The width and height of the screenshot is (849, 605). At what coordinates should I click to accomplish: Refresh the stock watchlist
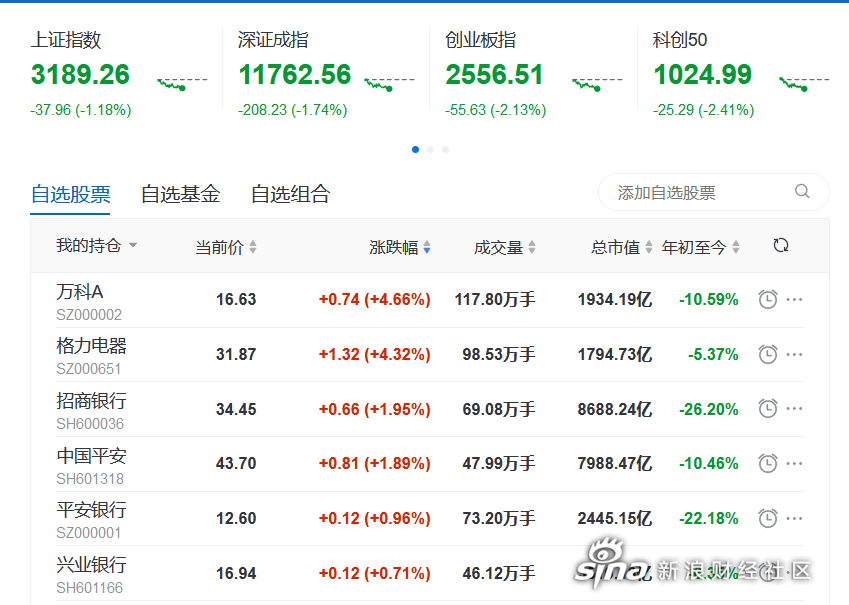[x=781, y=245]
